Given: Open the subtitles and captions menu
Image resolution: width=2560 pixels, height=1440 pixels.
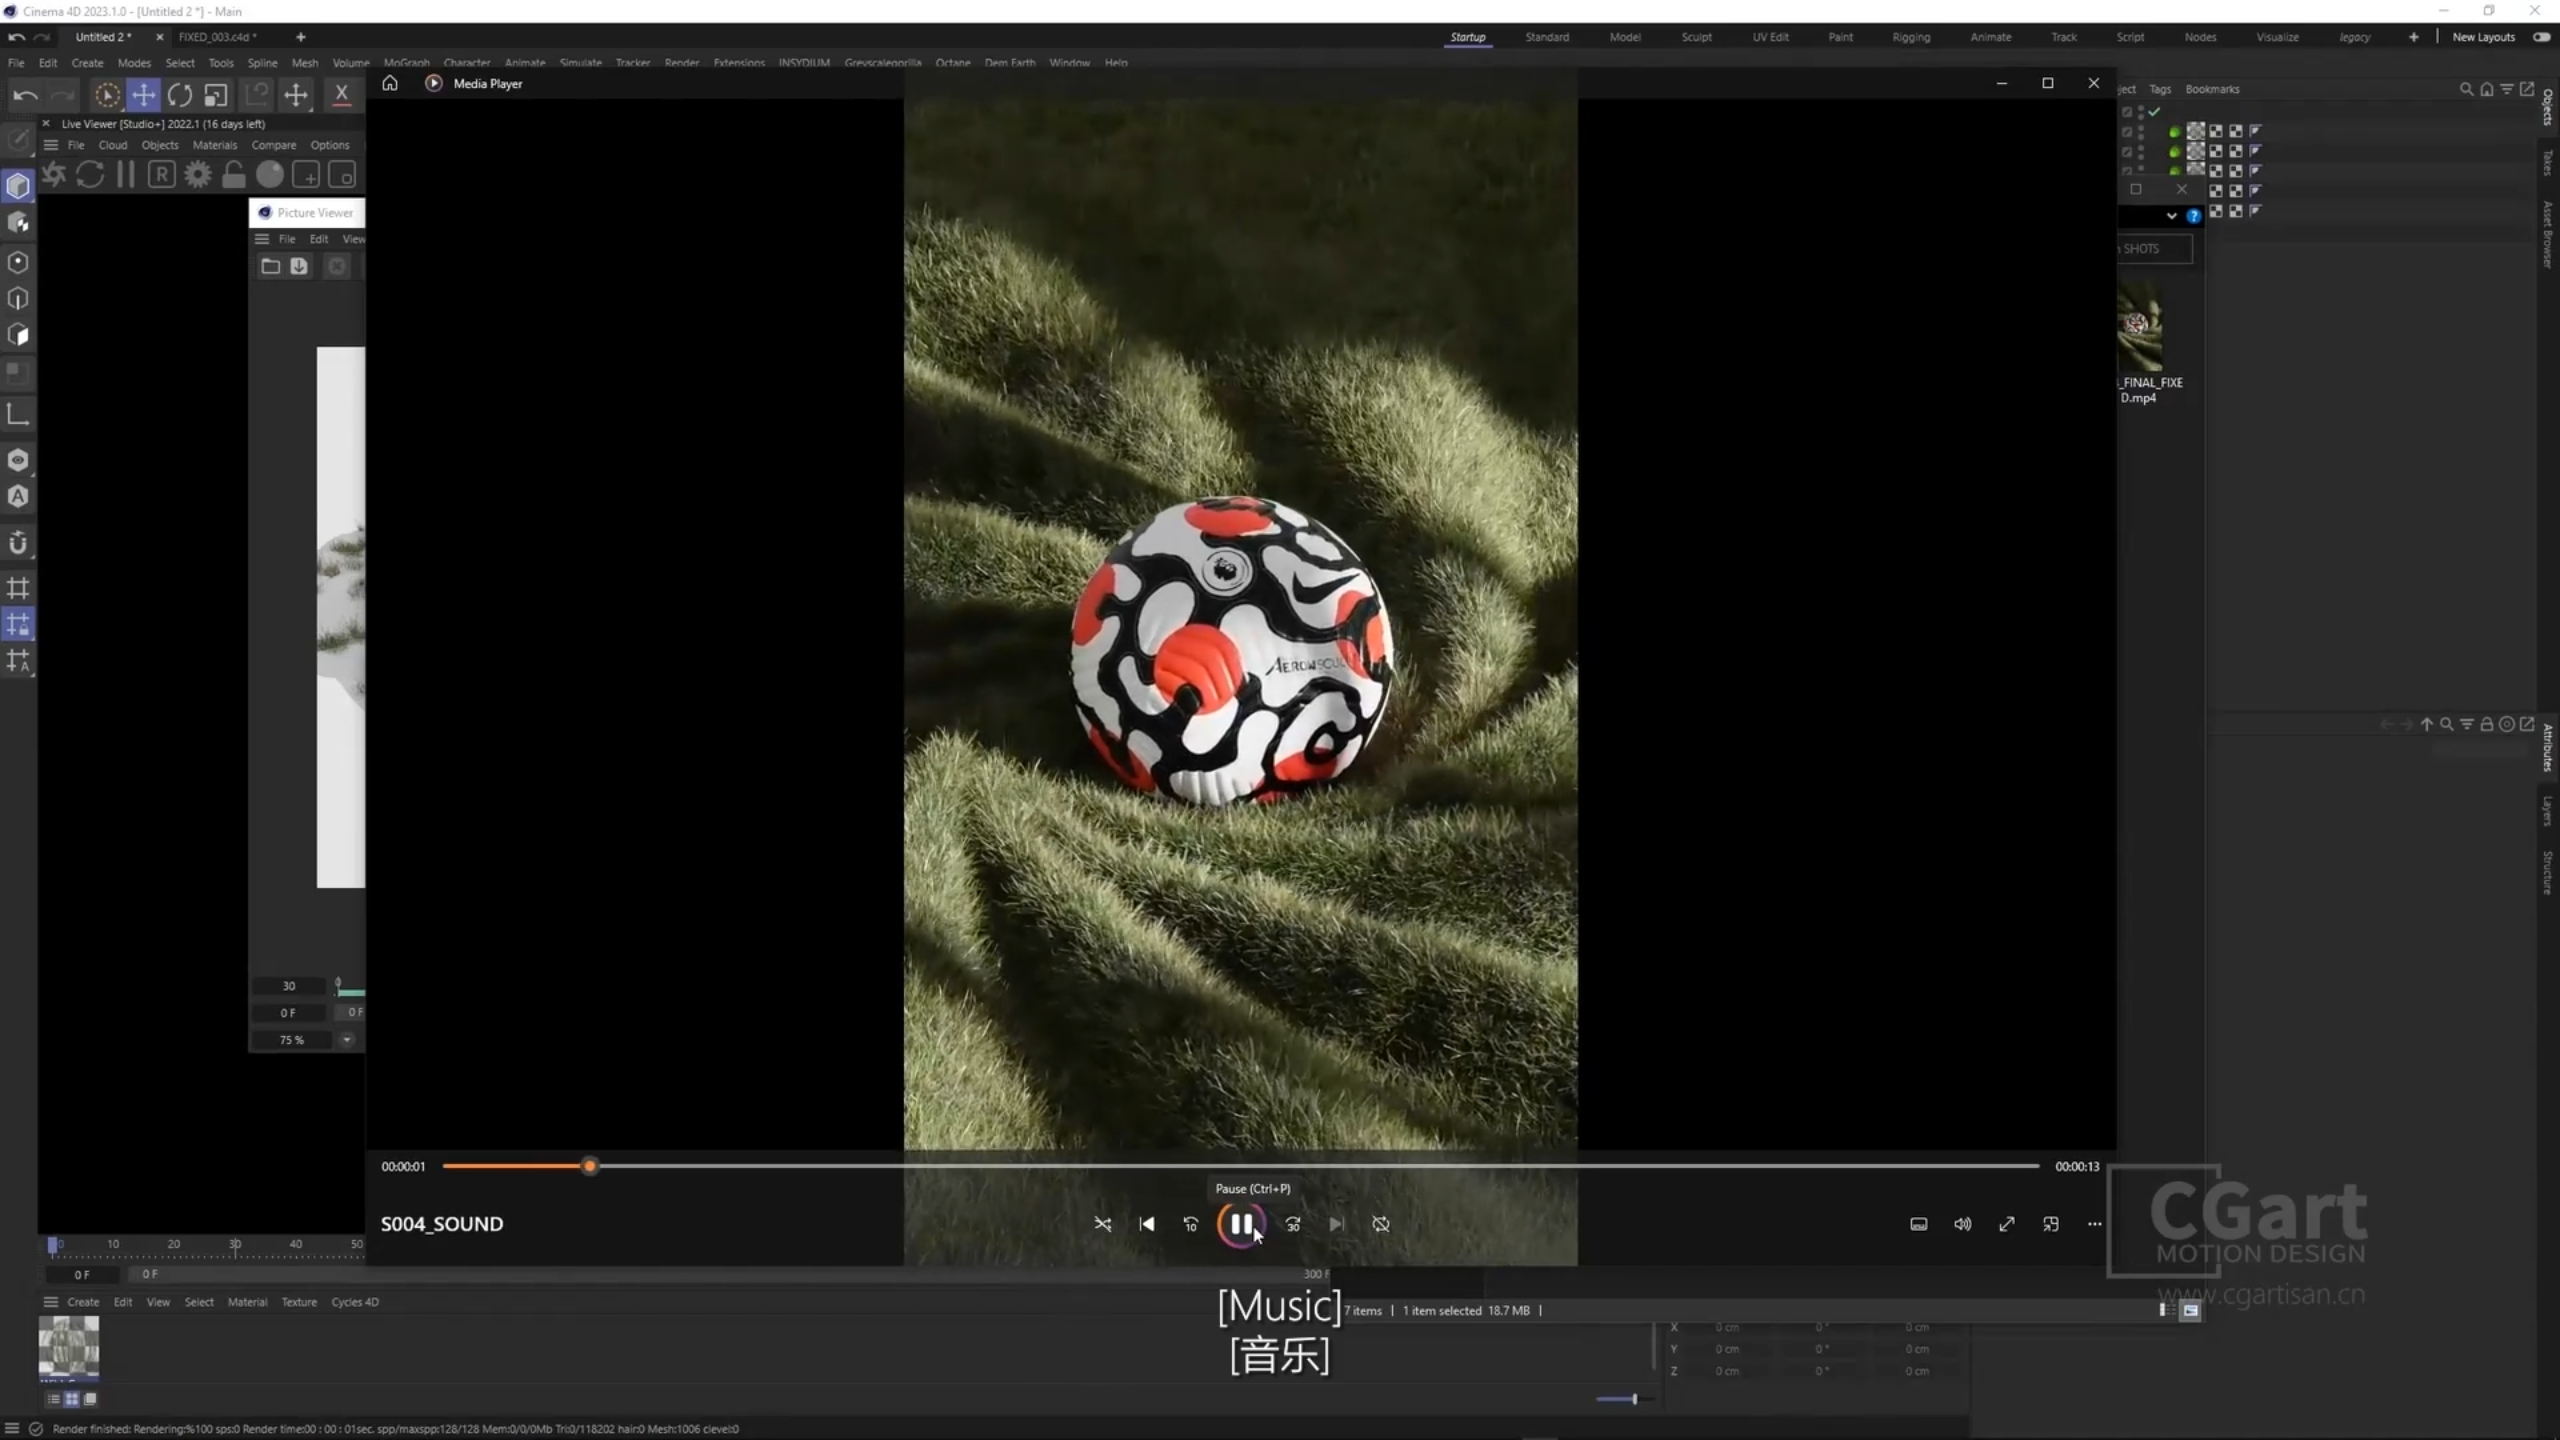Looking at the screenshot, I should pyautogui.click(x=1918, y=1224).
